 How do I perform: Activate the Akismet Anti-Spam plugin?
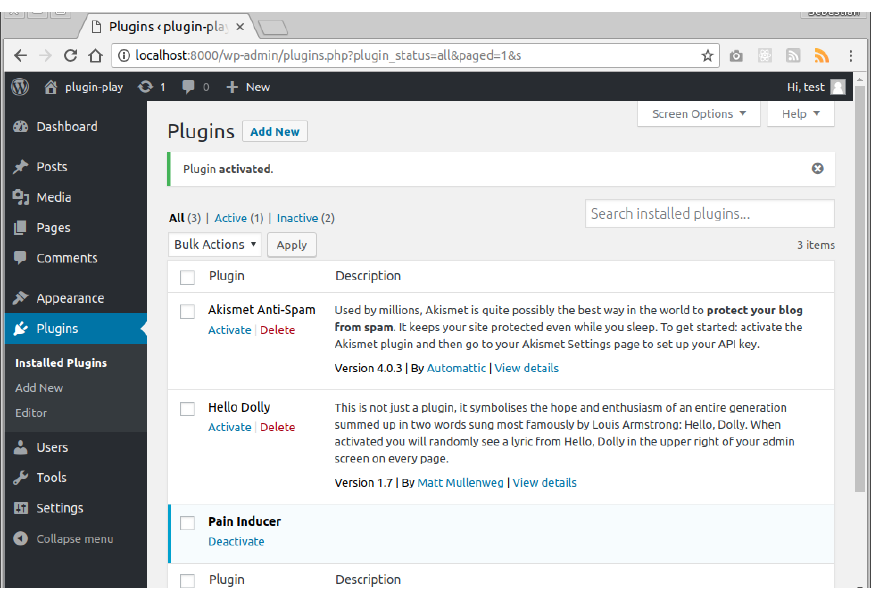click(229, 330)
